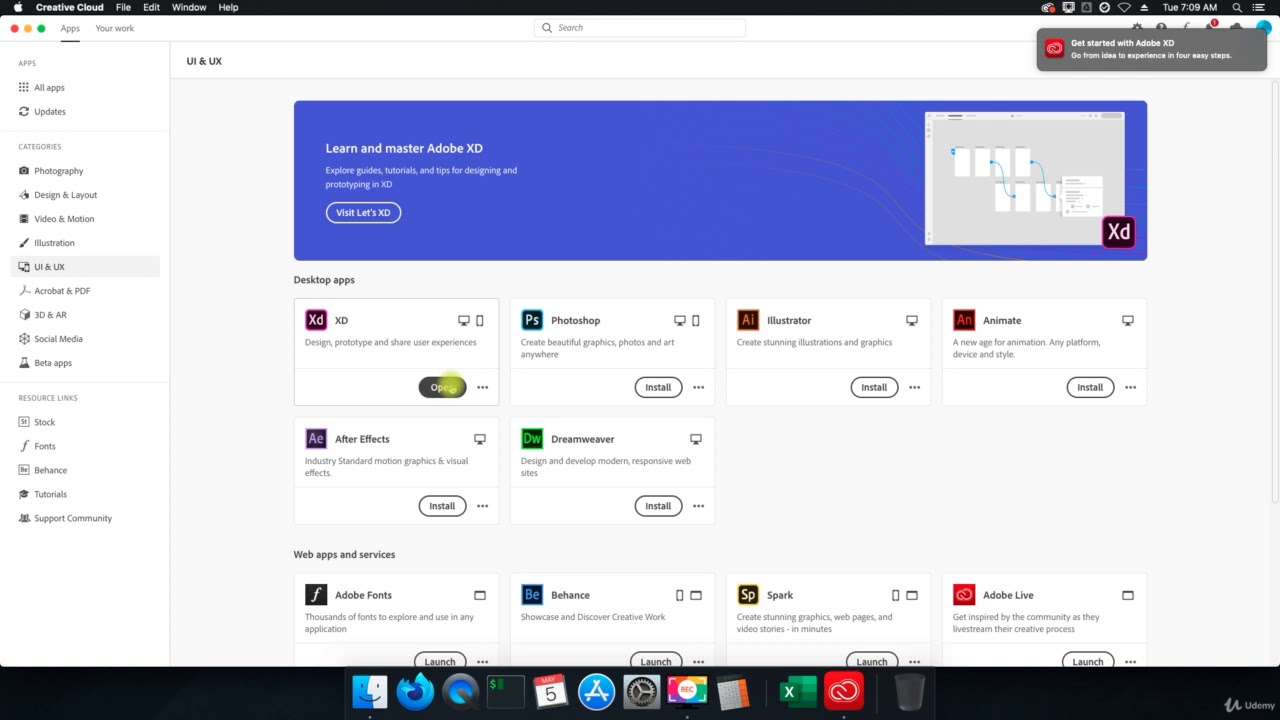The image size is (1280, 720).
Task: Open Tutorials resource link
Action: click(x=85, y=494)
